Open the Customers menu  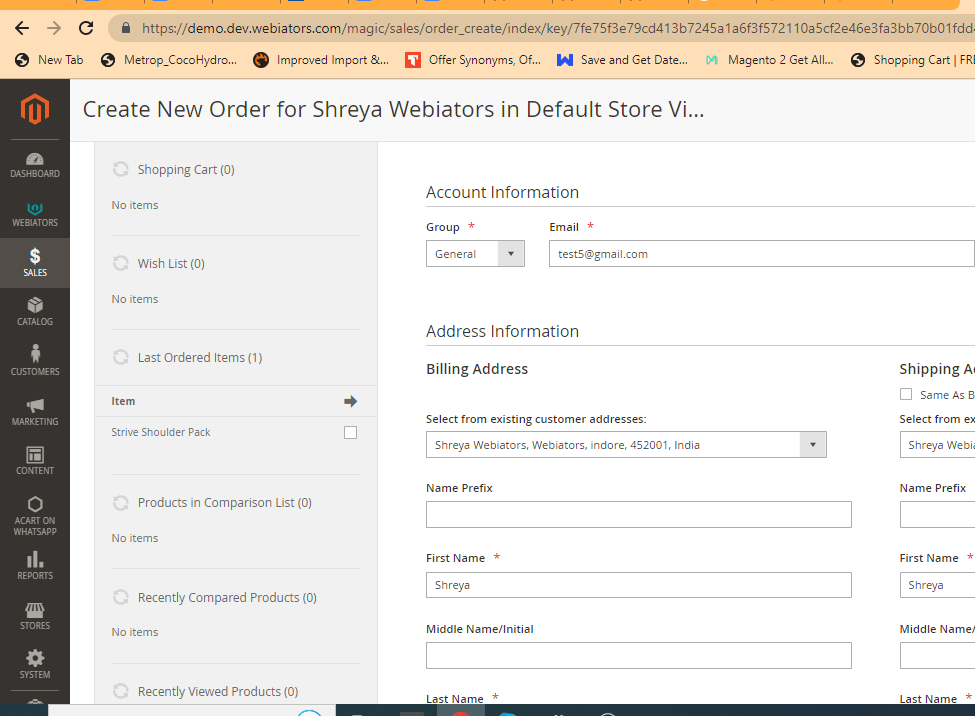coord(35,361)
